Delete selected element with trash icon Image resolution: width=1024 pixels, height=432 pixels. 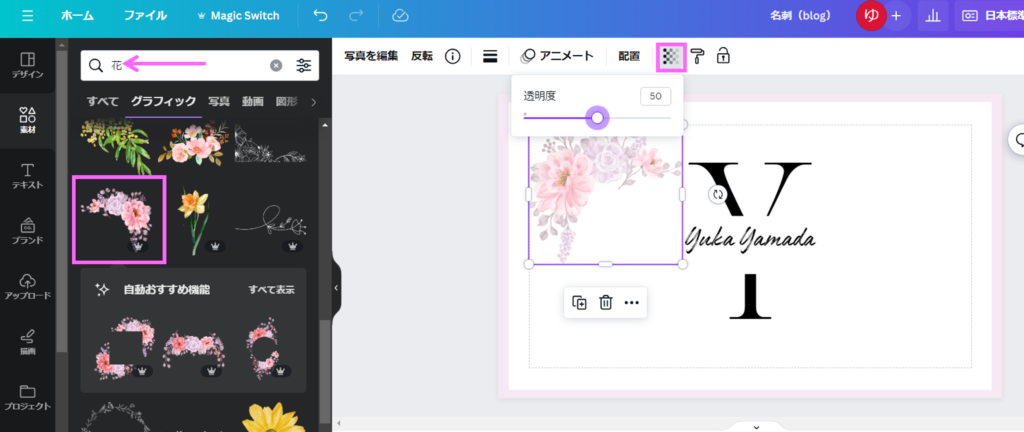click(605, 303)
